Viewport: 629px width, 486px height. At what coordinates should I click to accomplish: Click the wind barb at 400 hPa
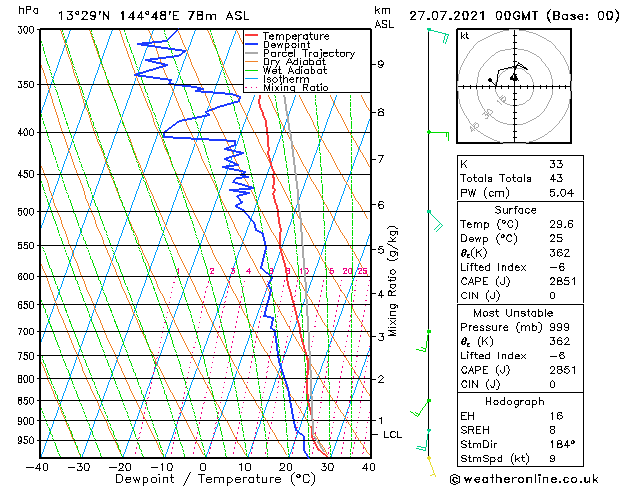(x=438, y=135)
